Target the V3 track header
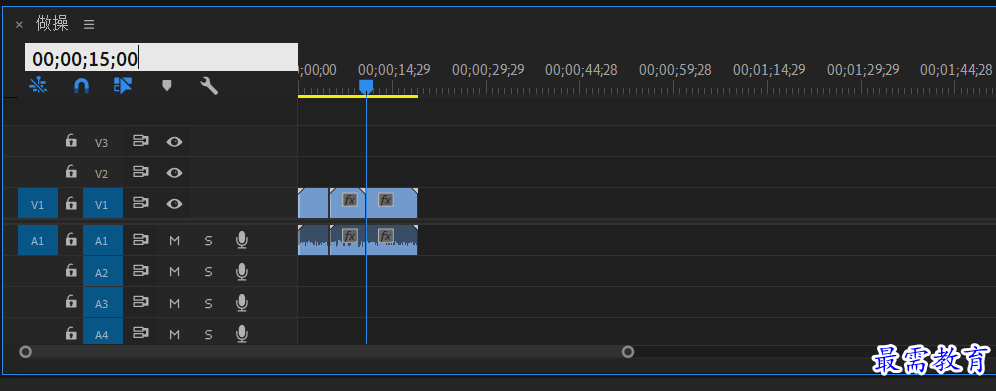 click(102, 142)
